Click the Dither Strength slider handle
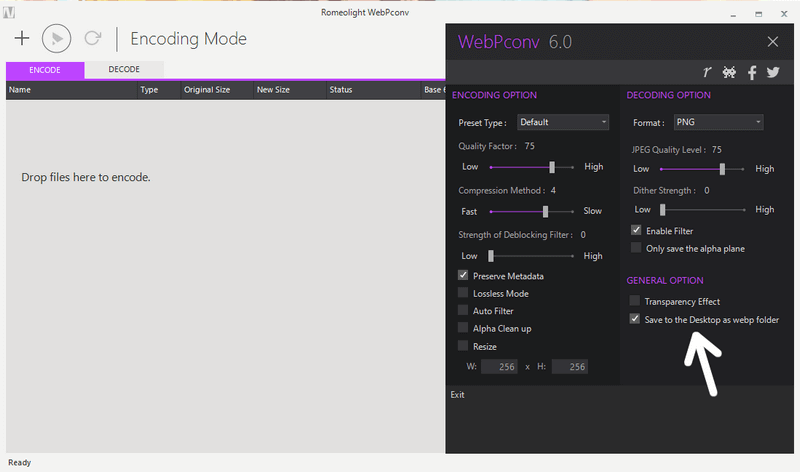Screen dimensions: 800x472 point(663,210)
